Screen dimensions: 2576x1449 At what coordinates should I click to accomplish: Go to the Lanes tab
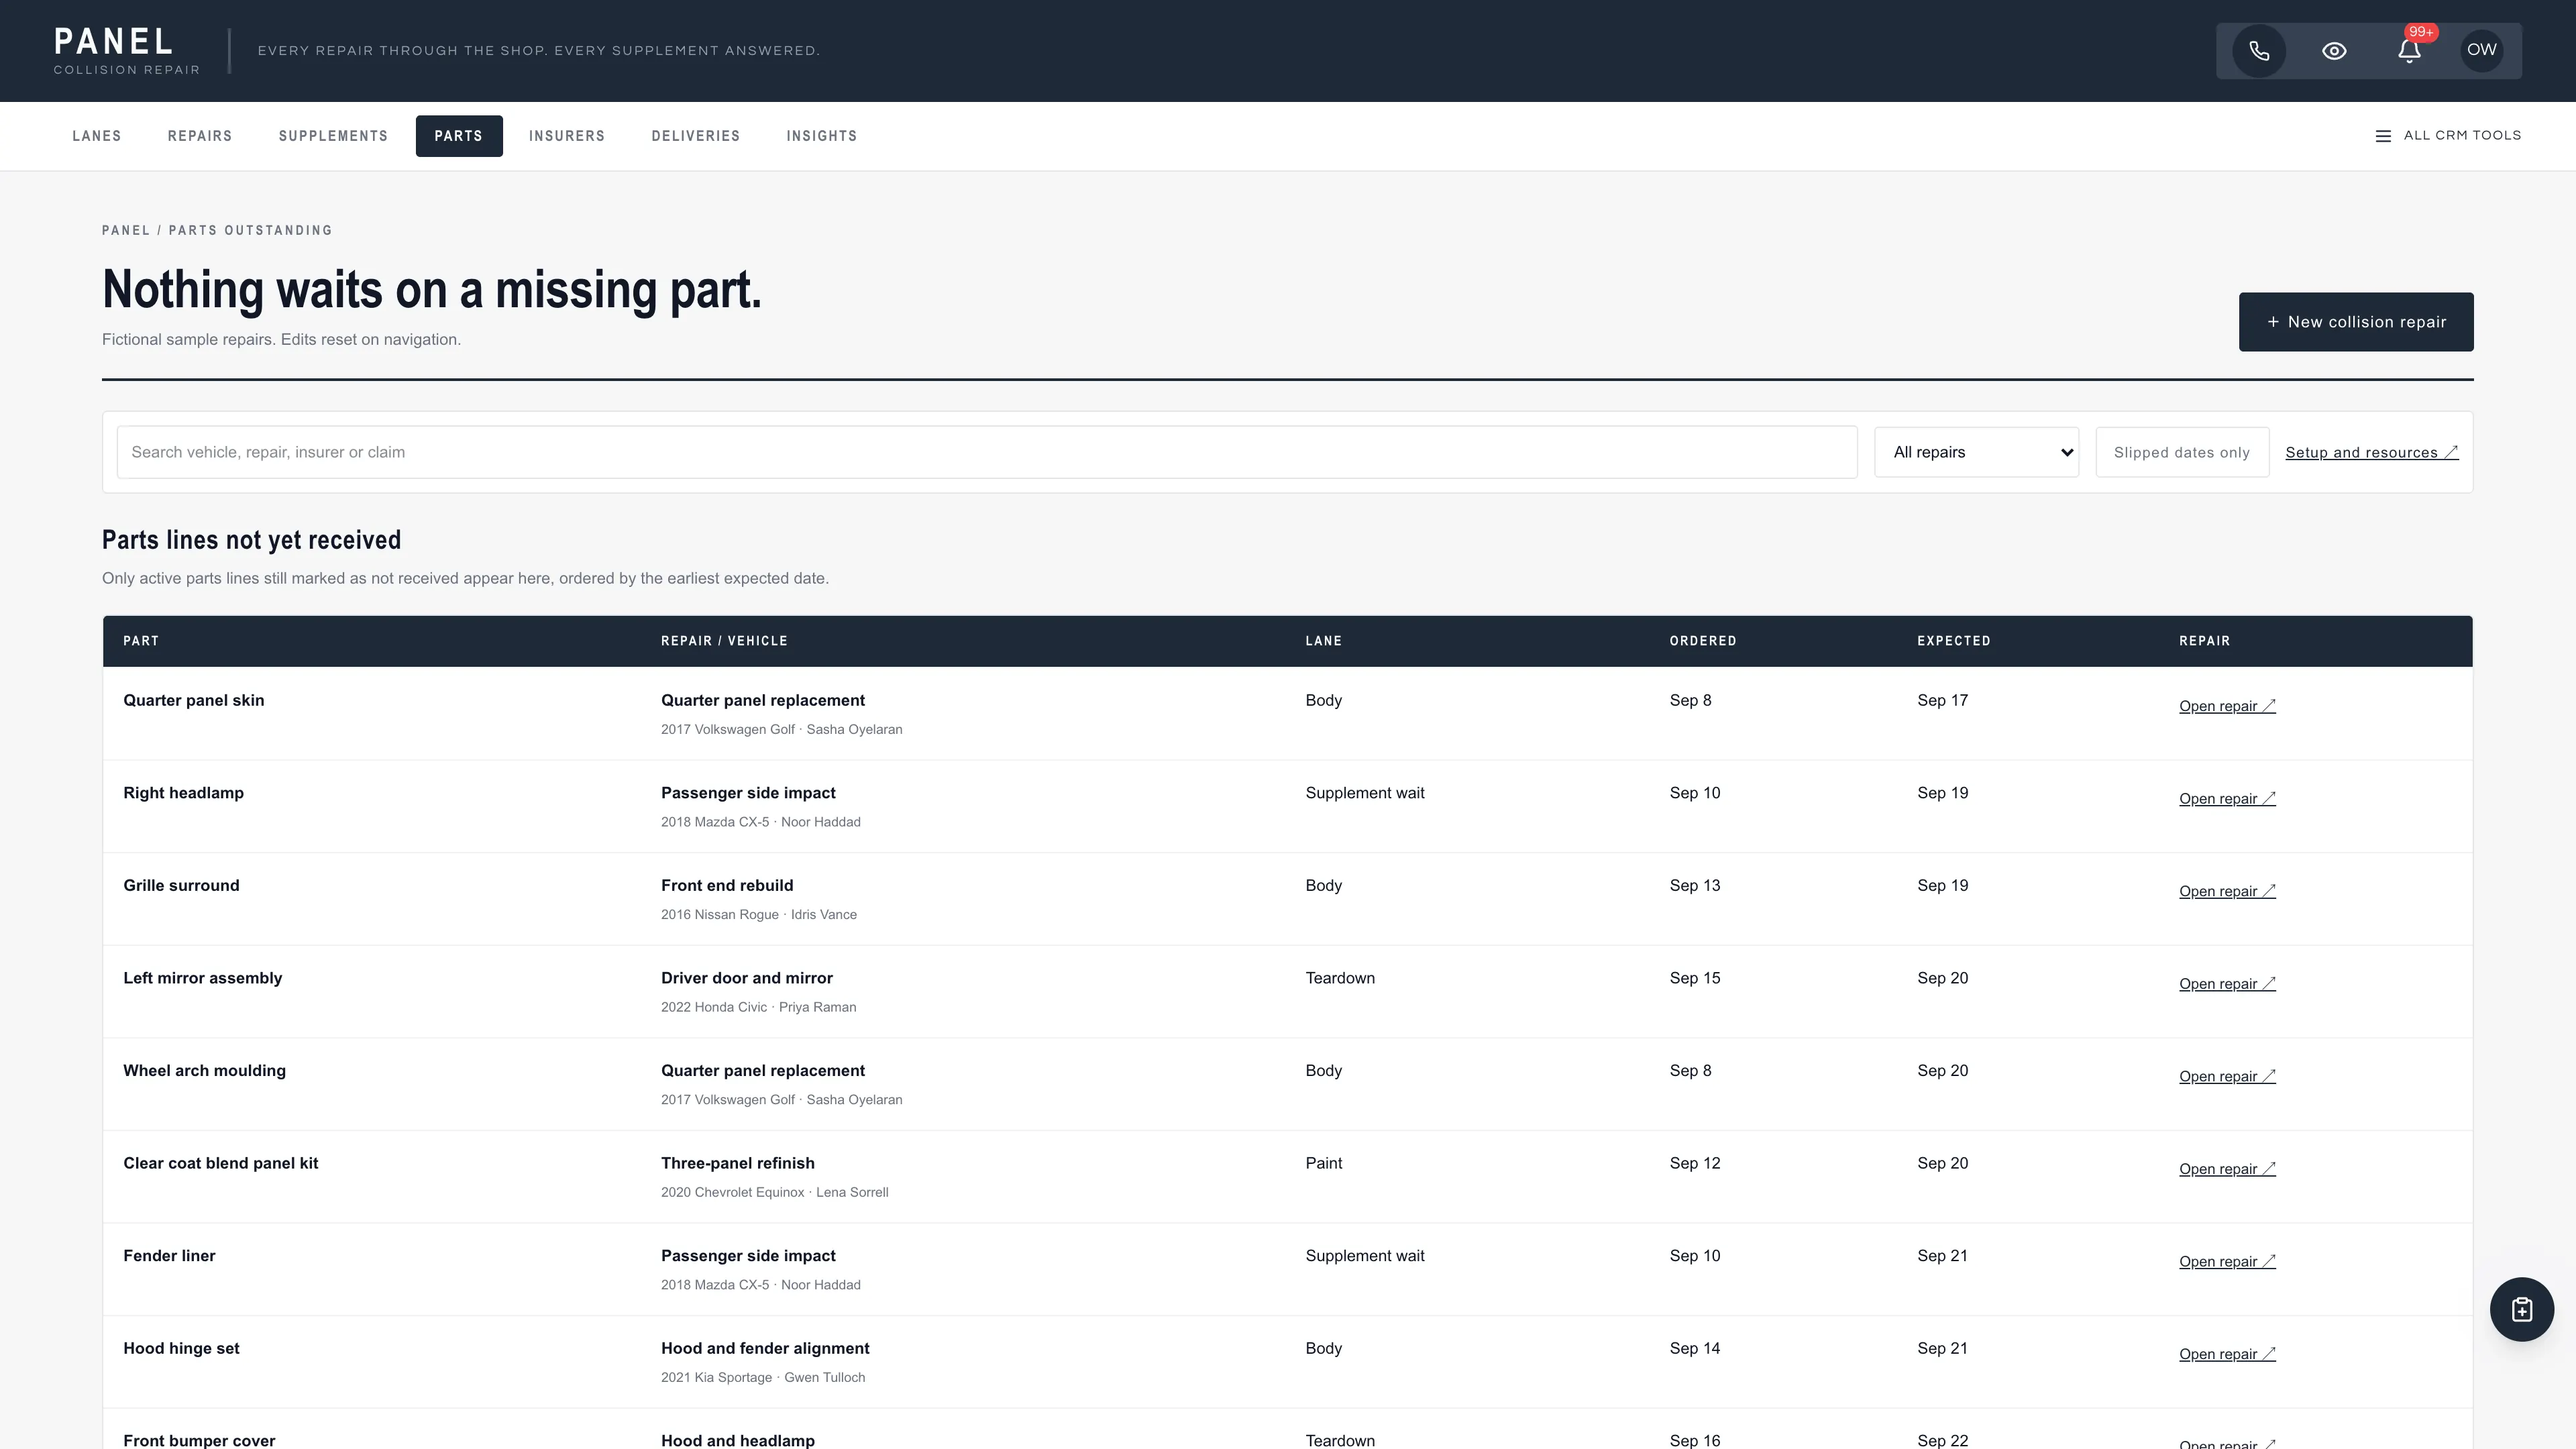97,136
